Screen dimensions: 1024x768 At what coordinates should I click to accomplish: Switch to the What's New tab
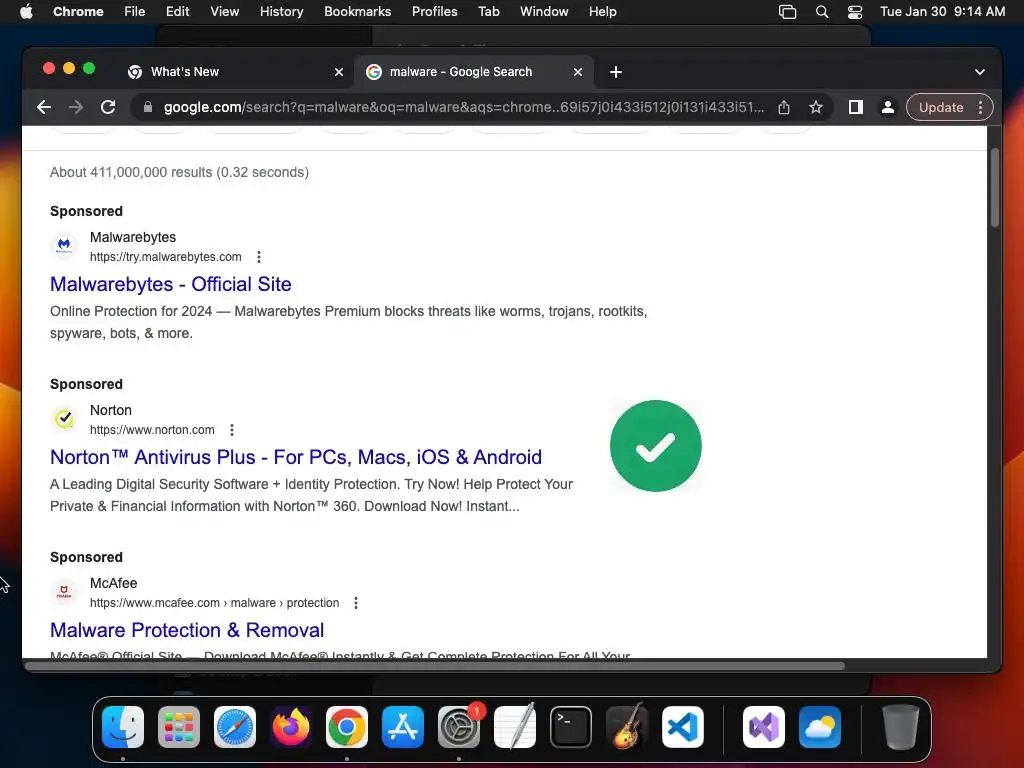point(236,72)
